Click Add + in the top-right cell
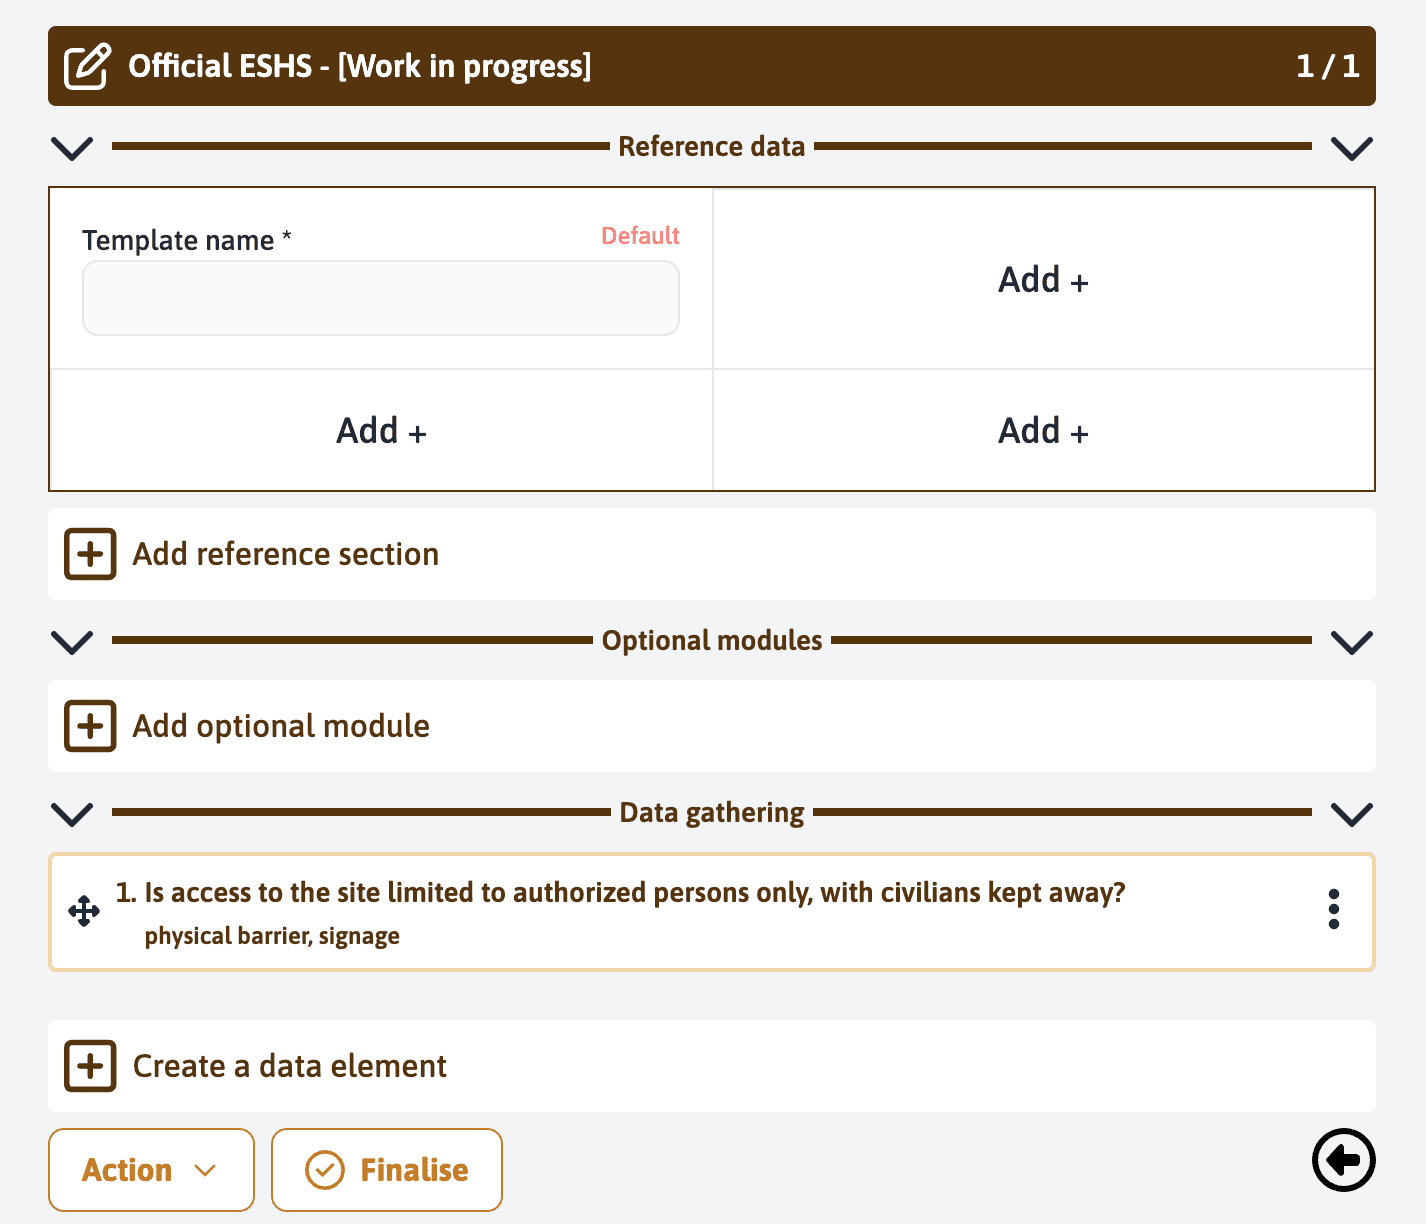 1043,280
